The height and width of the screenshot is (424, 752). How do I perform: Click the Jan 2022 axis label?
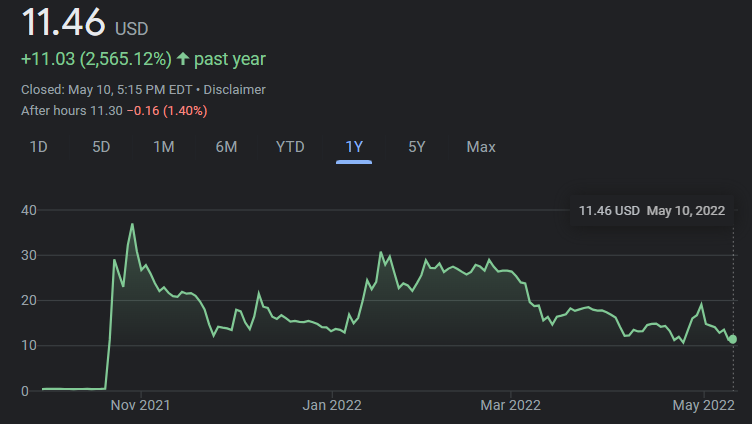click(331, 405)
